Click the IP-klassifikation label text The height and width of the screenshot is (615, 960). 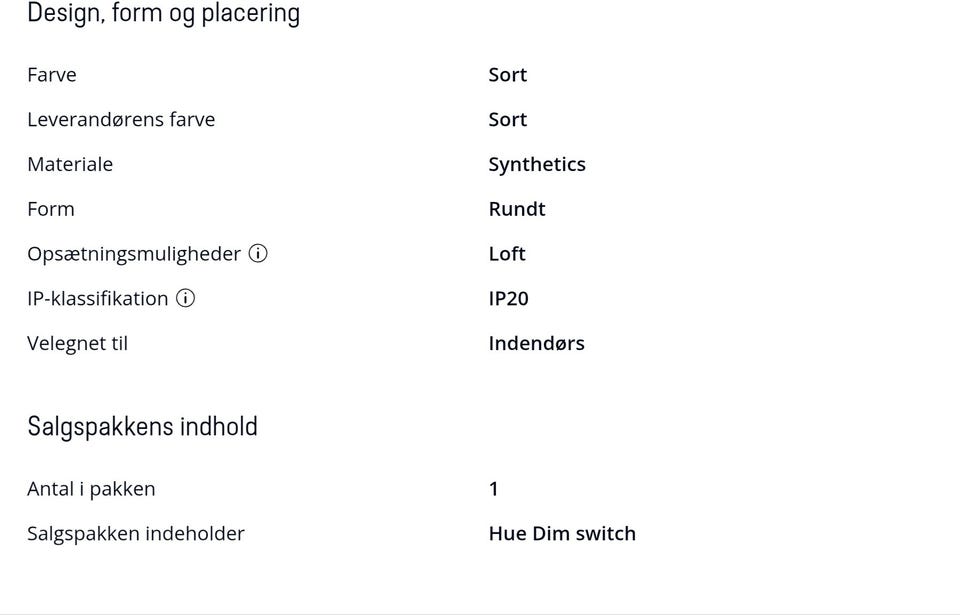(x=98, y=298)
